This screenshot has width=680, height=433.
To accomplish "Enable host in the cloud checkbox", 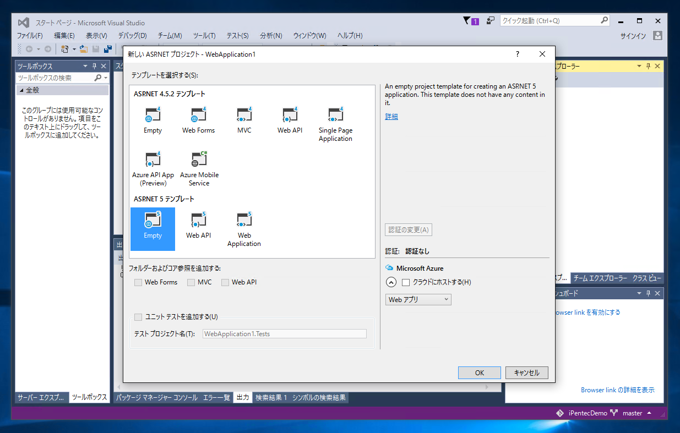I will point(406,282).
